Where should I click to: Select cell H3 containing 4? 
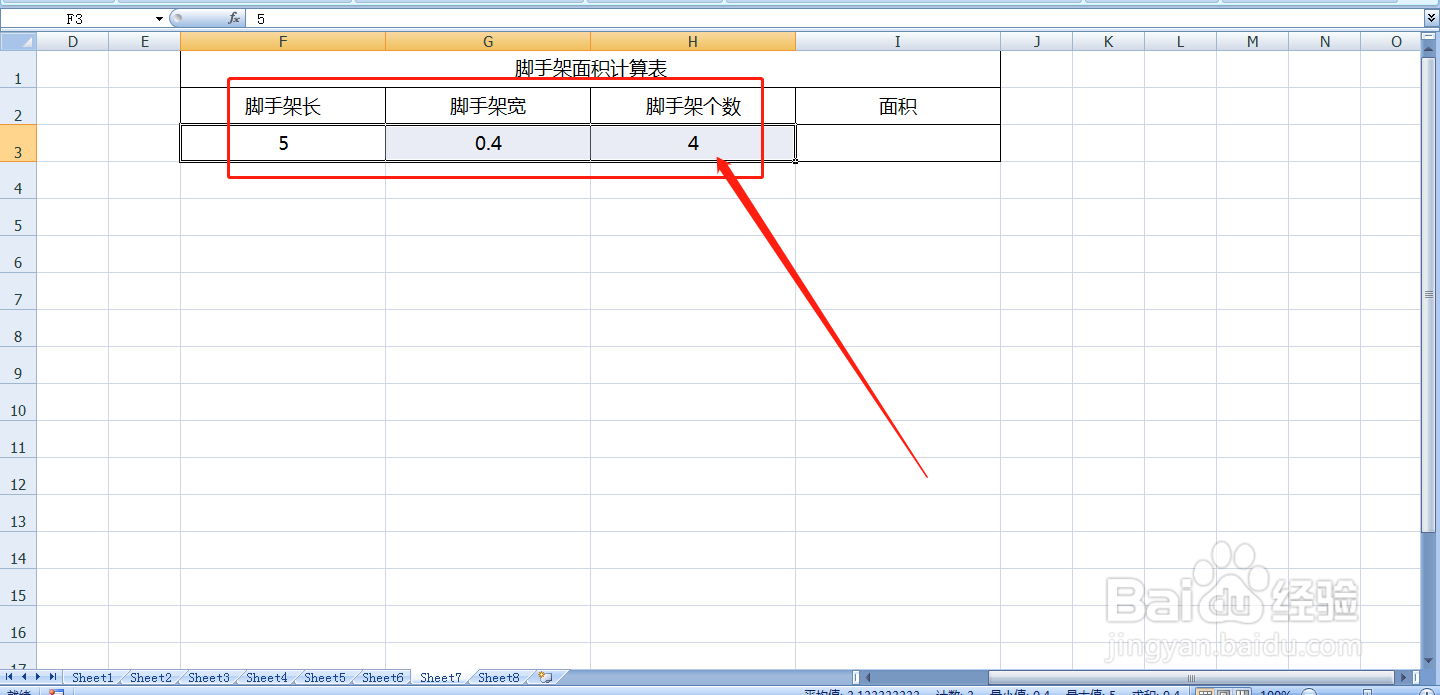point(693,143)
